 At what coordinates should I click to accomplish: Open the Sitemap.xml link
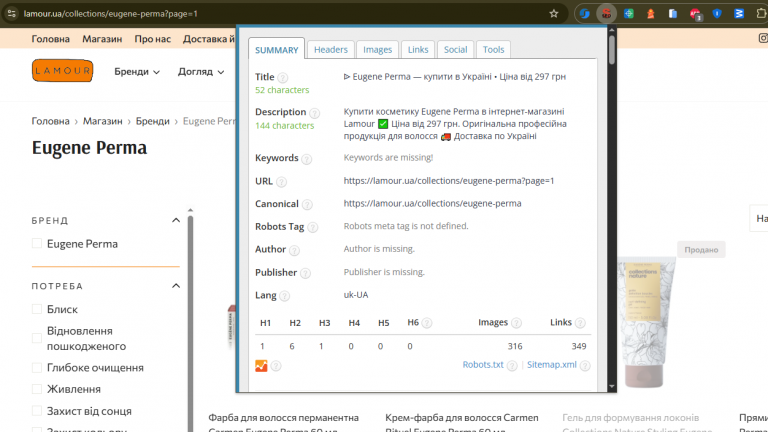pyautogui.click(x=552, y=365)
